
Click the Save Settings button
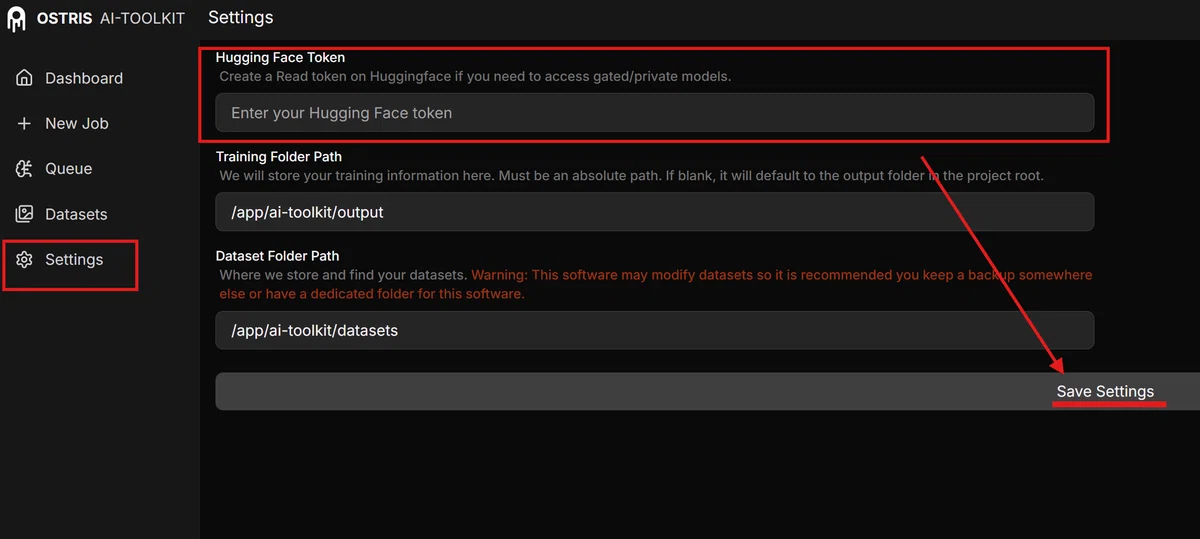tap(708, 391)
